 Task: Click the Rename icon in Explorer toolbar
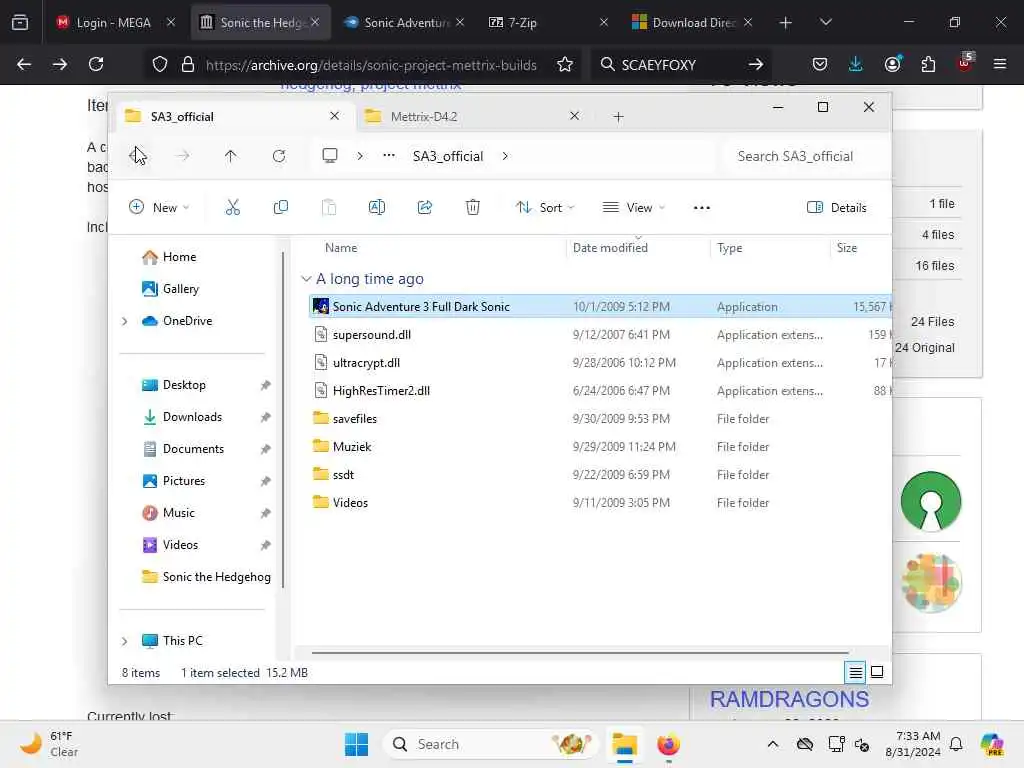tap(377, 208)
